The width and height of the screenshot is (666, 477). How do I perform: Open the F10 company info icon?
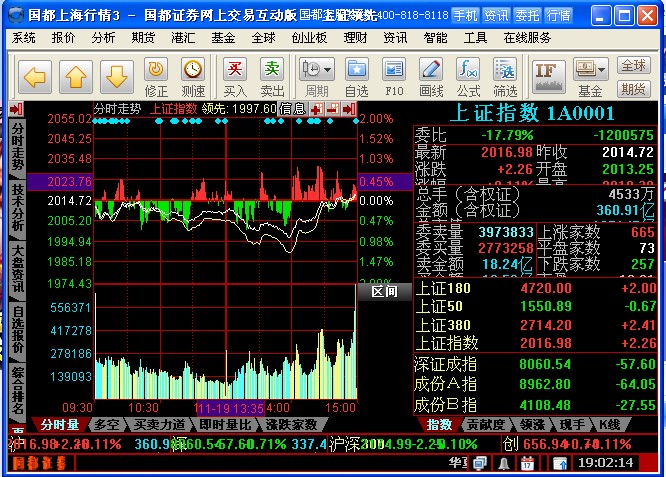tap(394, 69)
